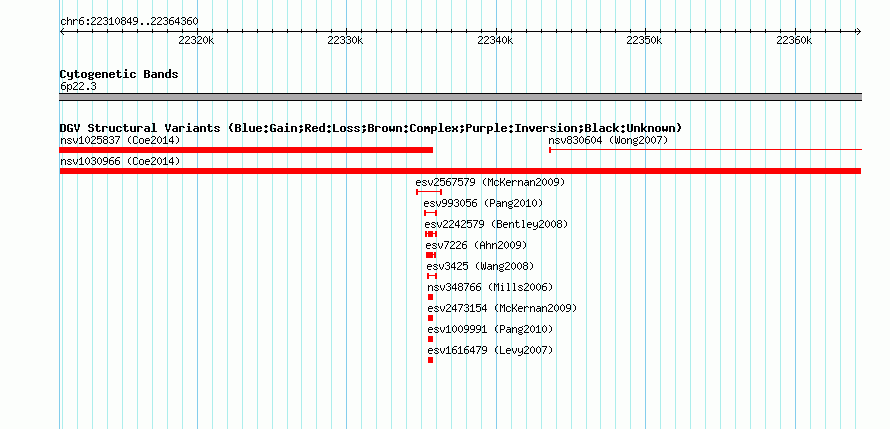Open esv2242579 (Bentley2008) variant label
This screenshot has width=890, height=429.
click(x=496, y=224)
